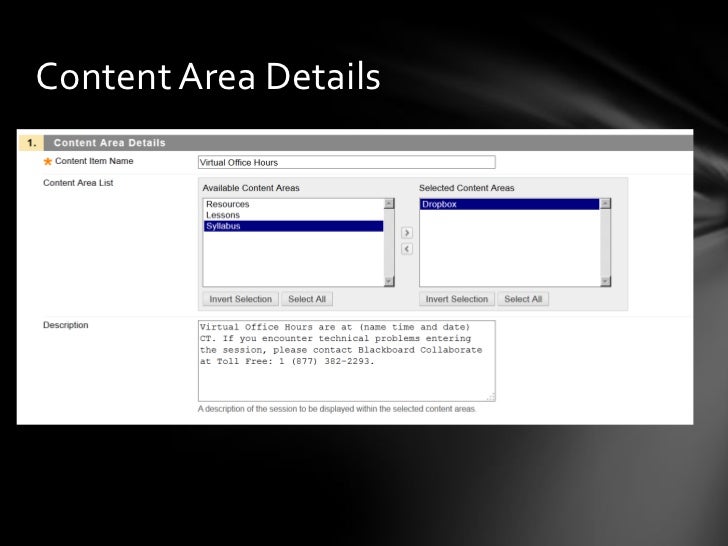This screenshot has height=546, width=728.
Task: Move selection right with the arrow button
Action: point(407,233)
